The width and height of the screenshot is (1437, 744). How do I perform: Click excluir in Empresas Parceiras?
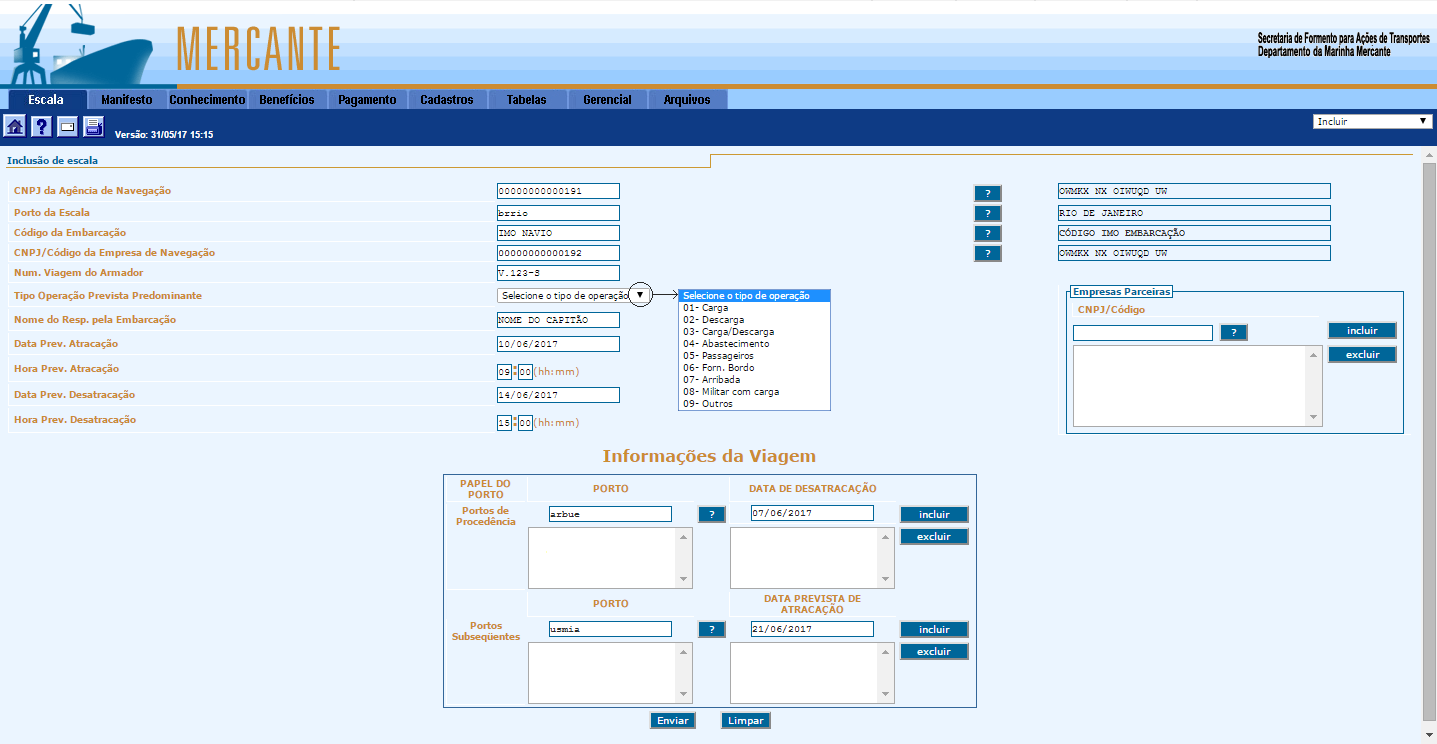tap(1362, 354)
